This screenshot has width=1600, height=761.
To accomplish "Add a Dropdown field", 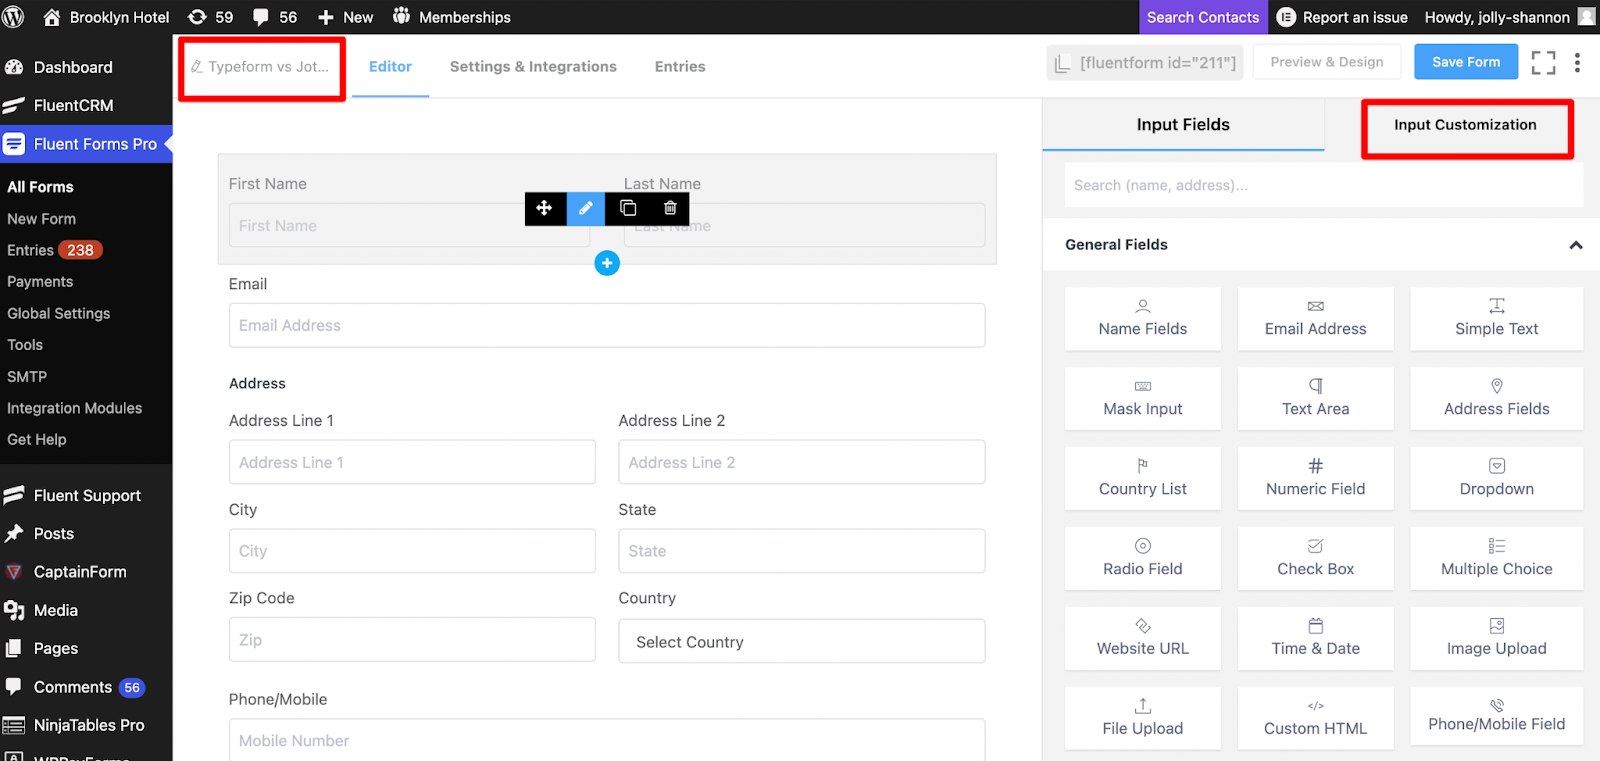I will [x=1496, y=479].
